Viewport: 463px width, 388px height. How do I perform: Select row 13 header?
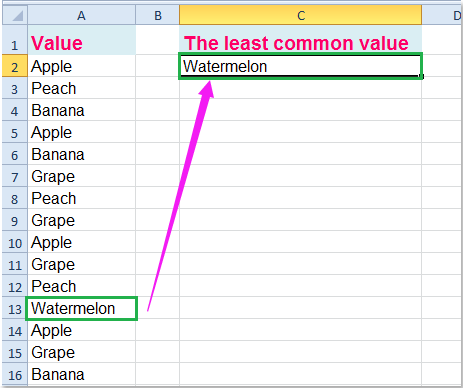pyautogui.click(x=15, y=308)
